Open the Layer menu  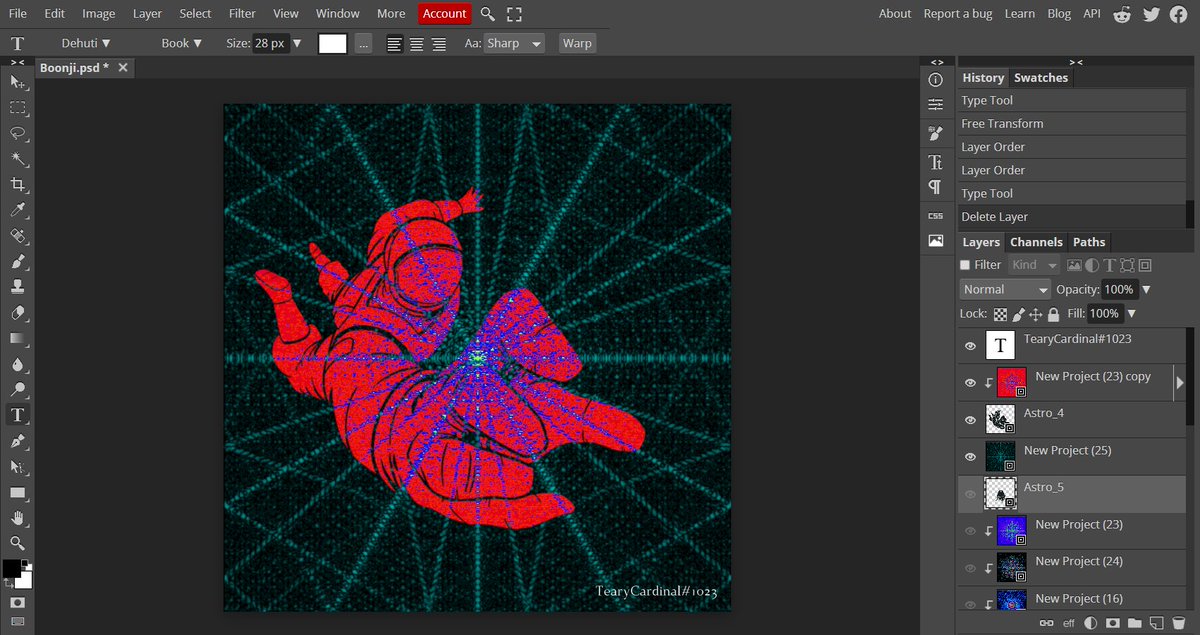coord(147,13)
